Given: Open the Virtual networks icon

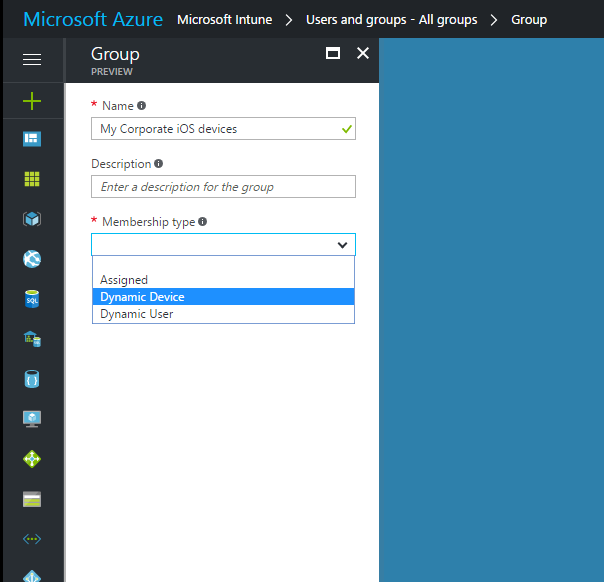Looking at the screenshot, I should [32, 539].
